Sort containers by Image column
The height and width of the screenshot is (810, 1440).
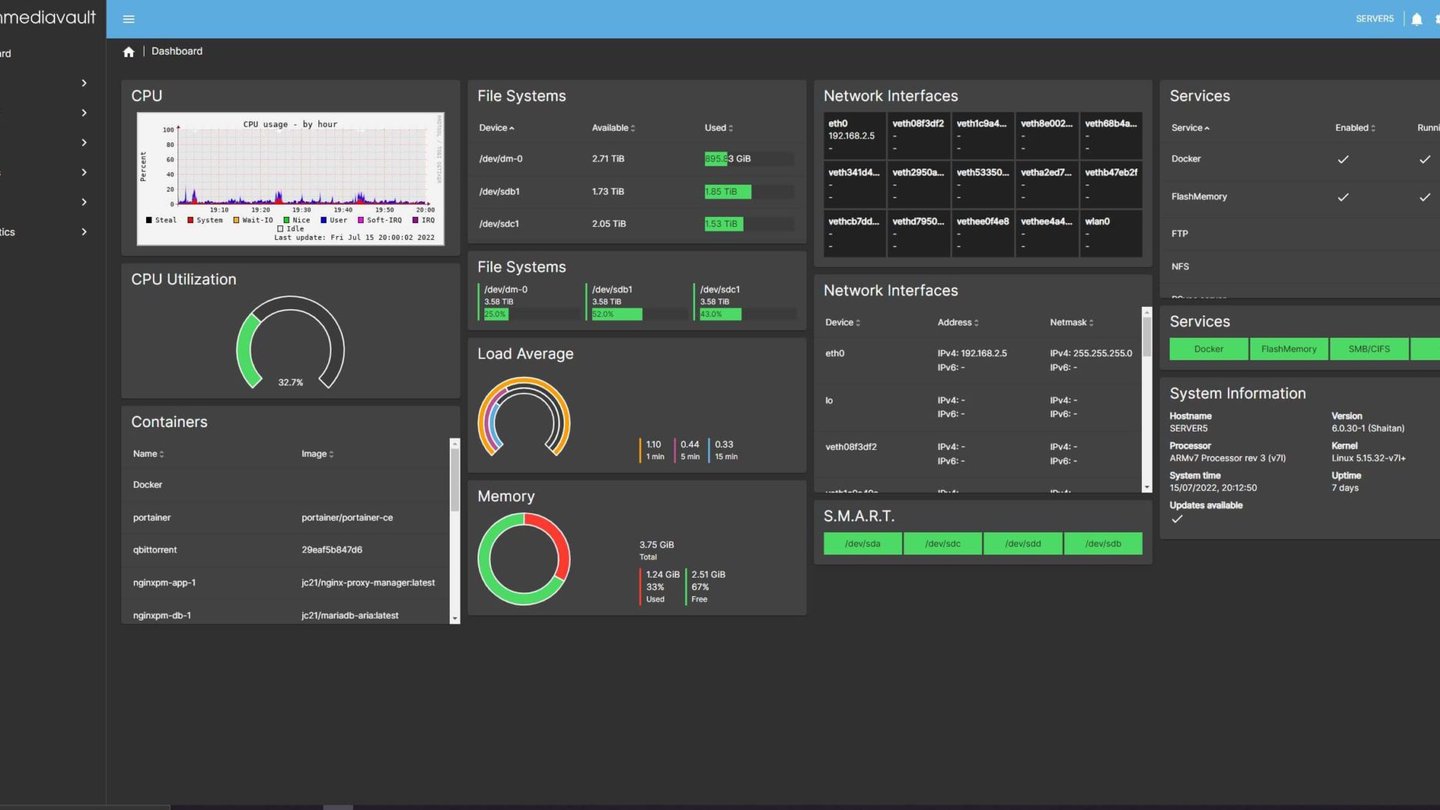pos(316,454)
